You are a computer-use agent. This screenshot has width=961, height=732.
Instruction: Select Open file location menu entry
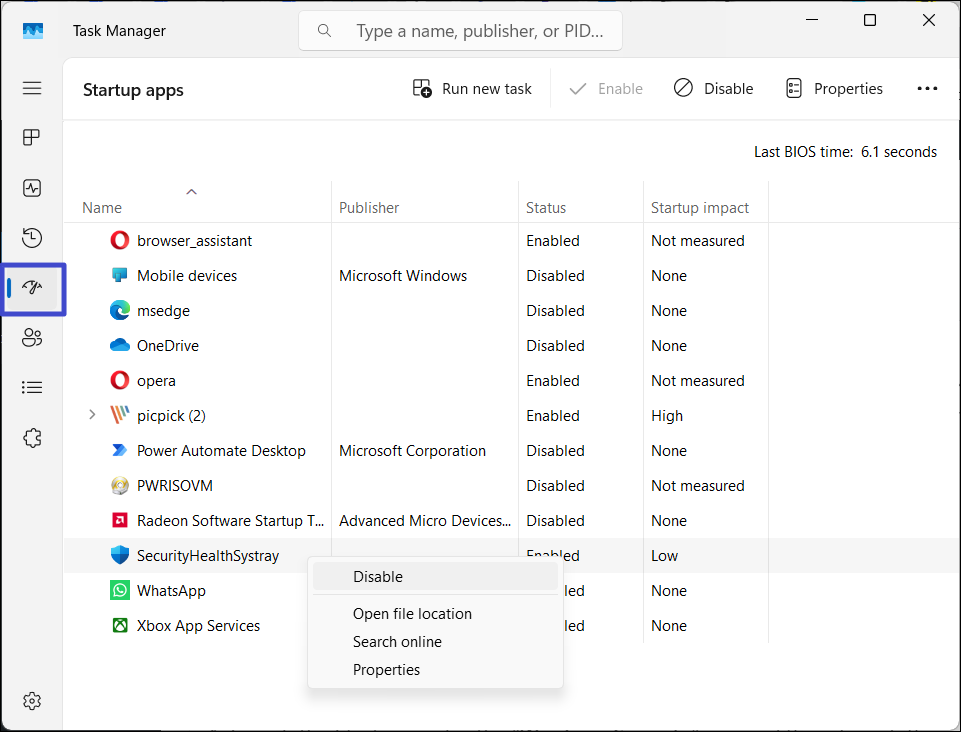click(412, 614)
